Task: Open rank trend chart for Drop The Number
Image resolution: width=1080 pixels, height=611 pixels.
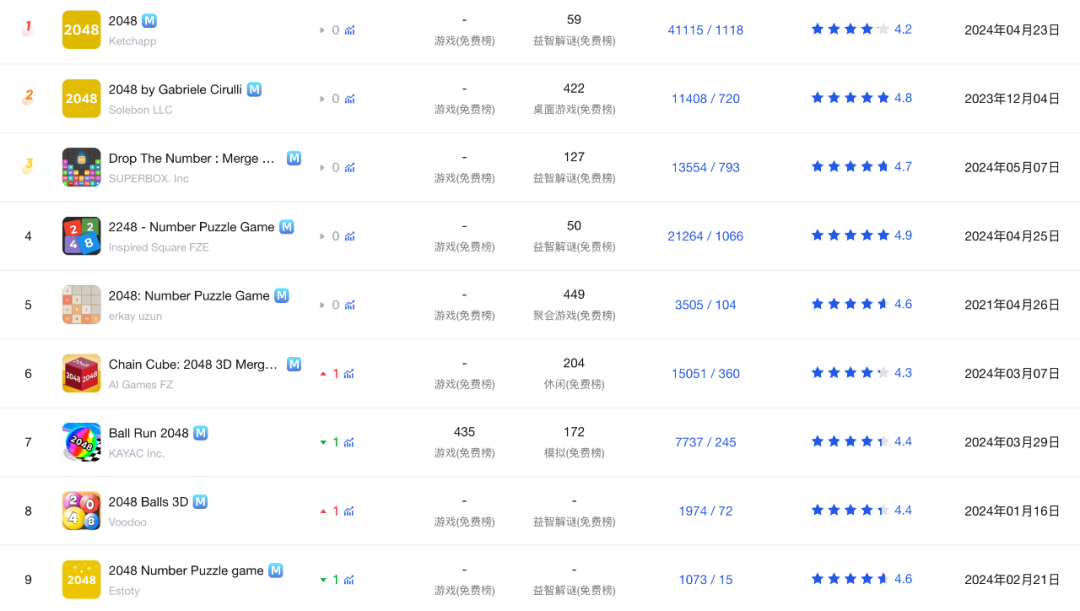Action: click(350, 167)
